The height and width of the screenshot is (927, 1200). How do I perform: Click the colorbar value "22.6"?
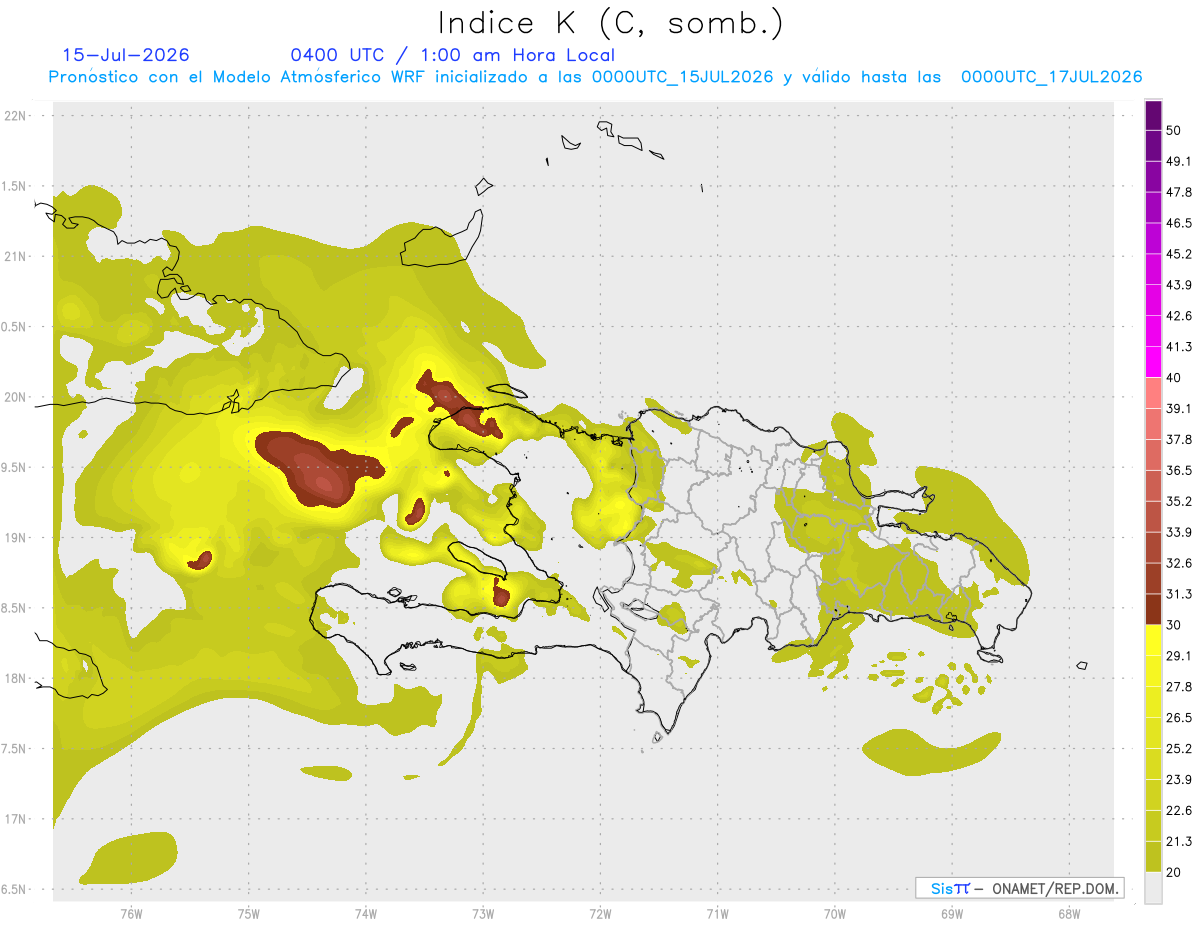(x=1179, y=810)
